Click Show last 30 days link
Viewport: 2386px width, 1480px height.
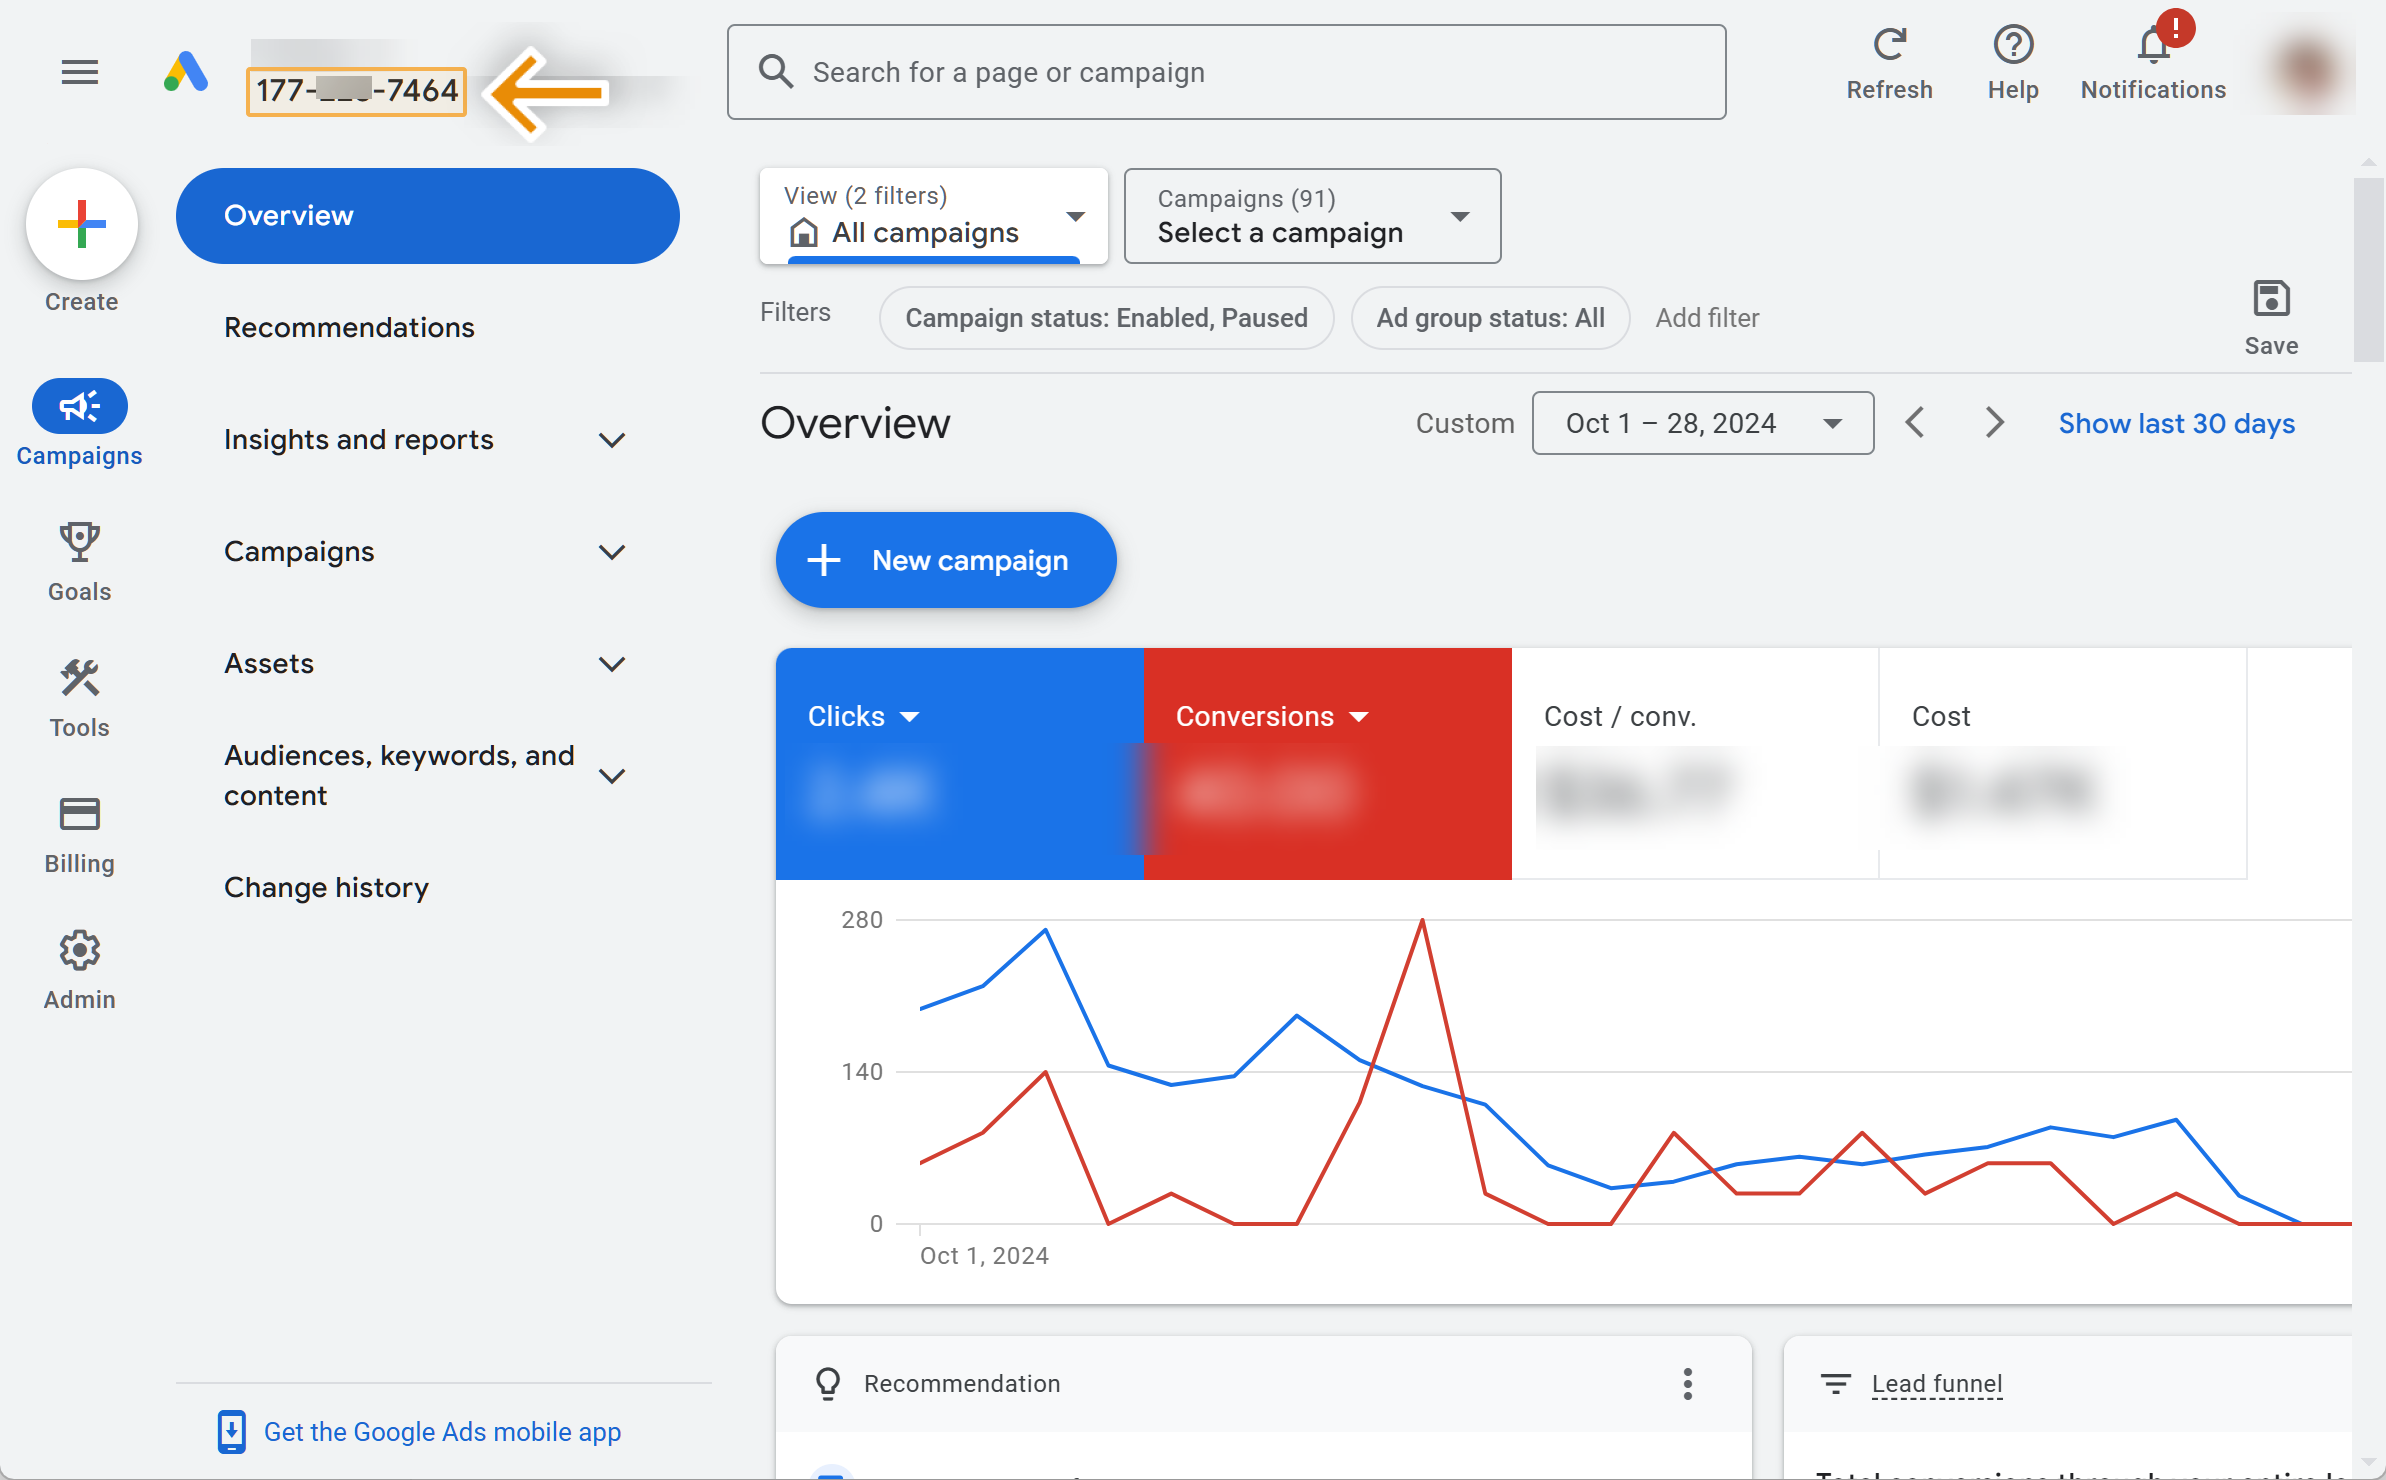pyautogui.click(x=2176, y=424)
